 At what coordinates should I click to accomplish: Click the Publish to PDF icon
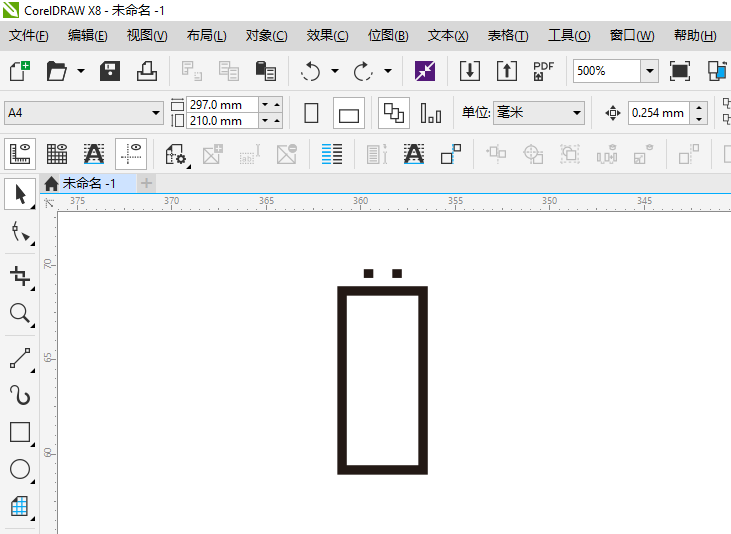tap(543, 71)
